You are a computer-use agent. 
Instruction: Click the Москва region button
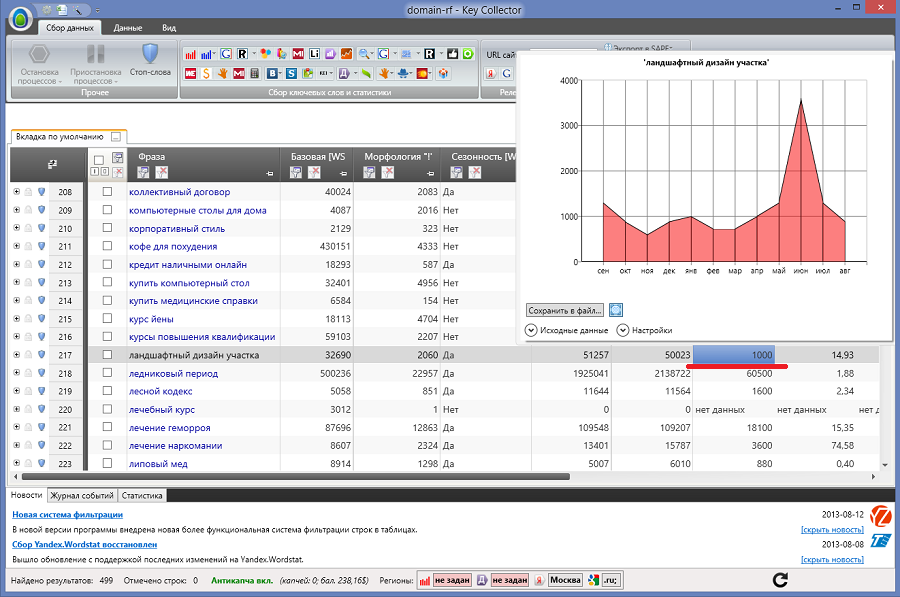[565, 580]
